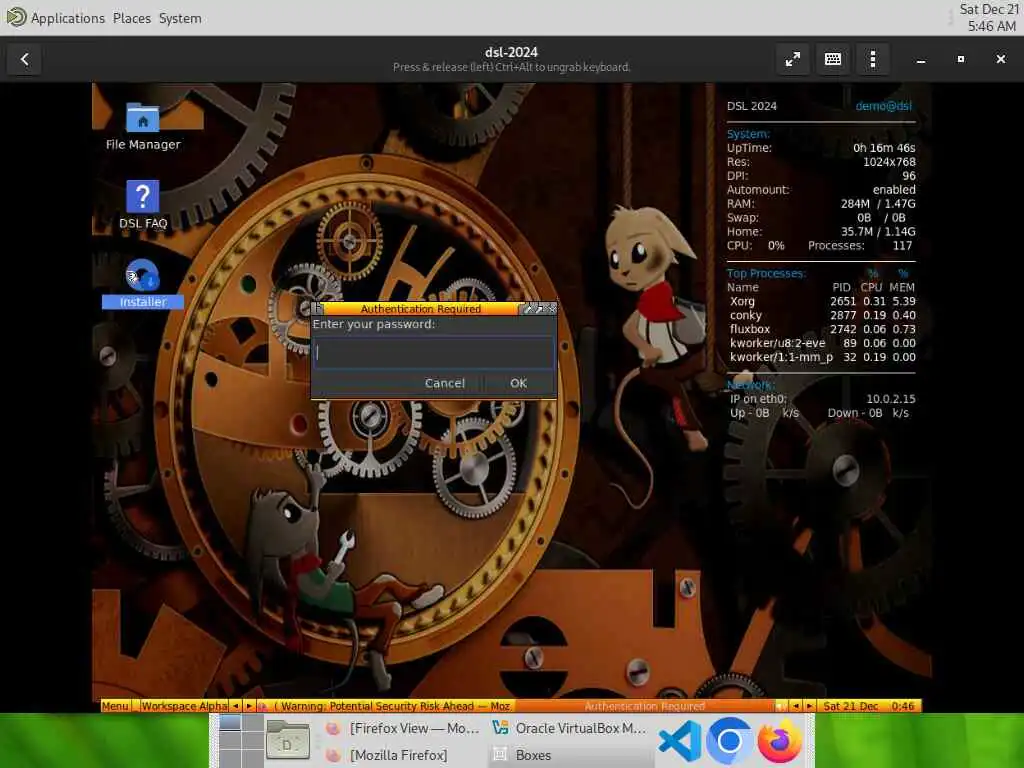Click the fluxbox toolbar clock
1024x768 pixels.
click(869, 706)
